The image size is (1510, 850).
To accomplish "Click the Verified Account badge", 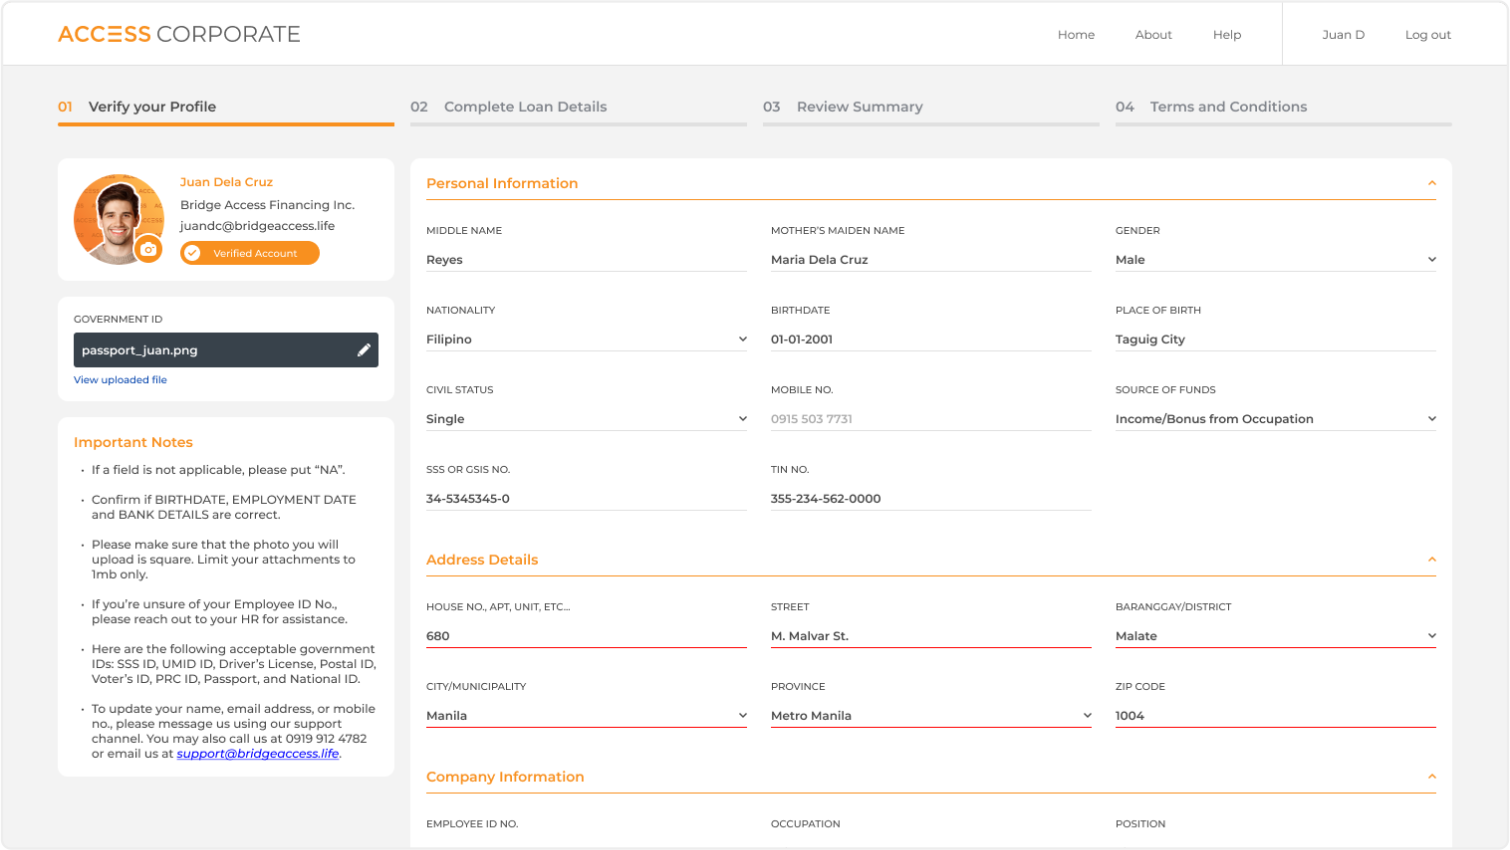I will click(x=250, y=253).
